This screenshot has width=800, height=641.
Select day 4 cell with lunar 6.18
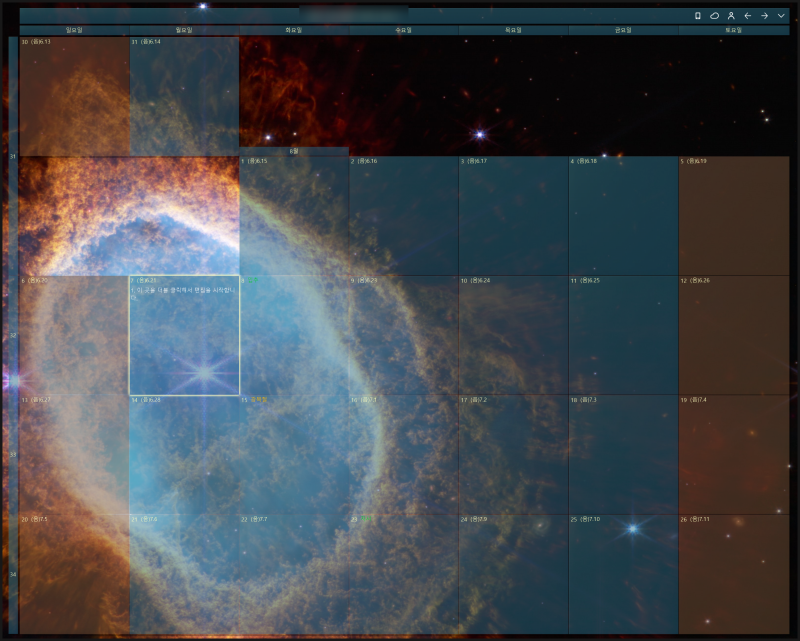(x=624, y=216)
